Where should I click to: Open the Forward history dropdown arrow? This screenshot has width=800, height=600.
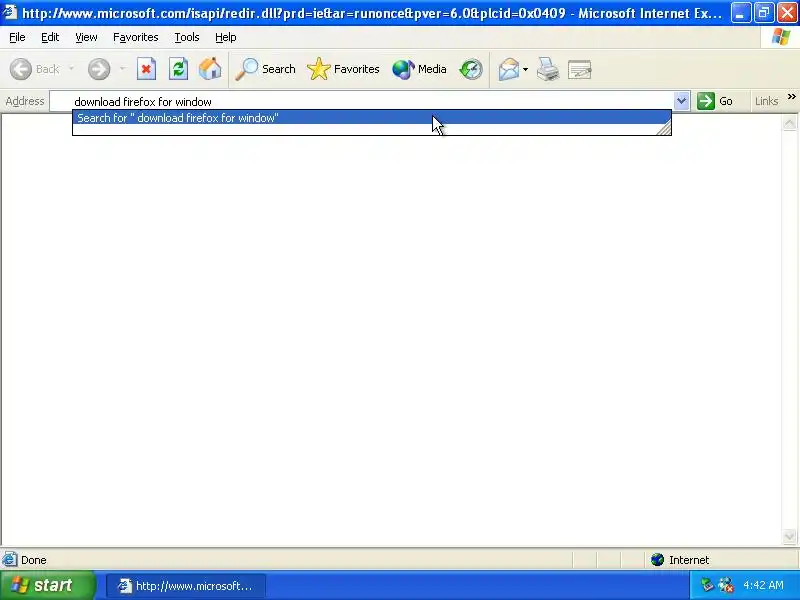[x=122, y=69]
